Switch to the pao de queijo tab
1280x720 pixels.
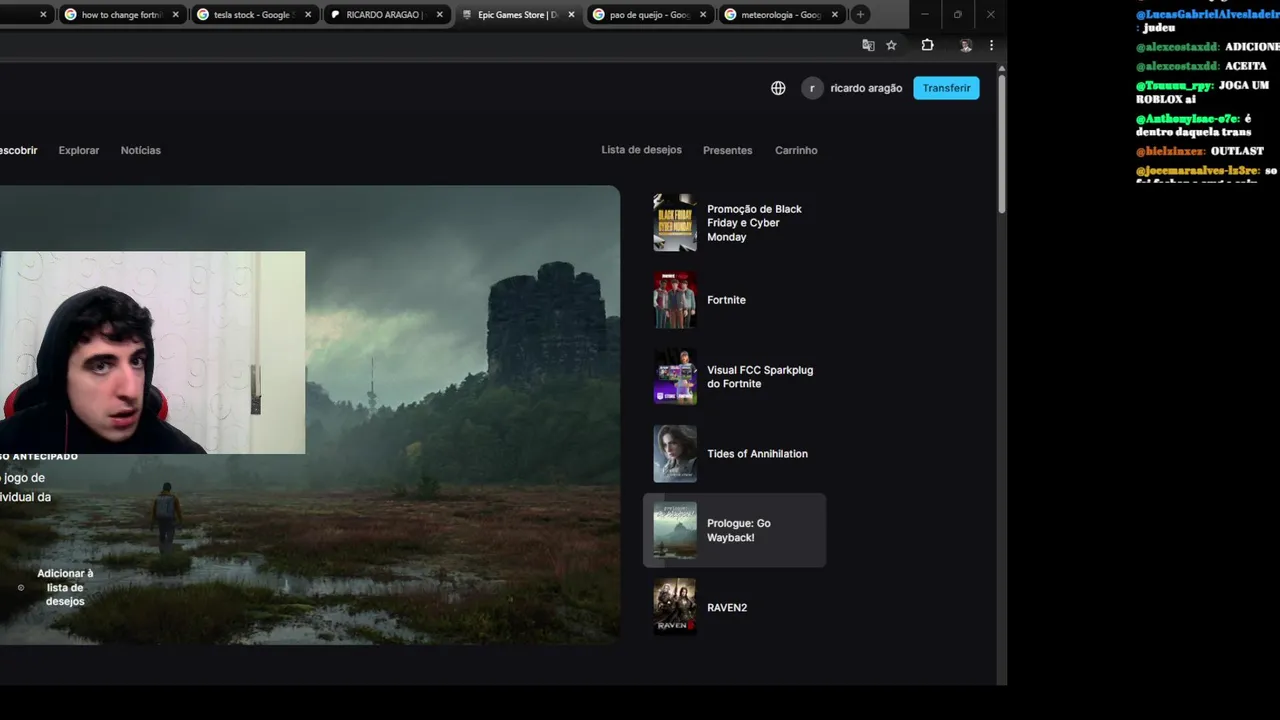tap(648, 15)
